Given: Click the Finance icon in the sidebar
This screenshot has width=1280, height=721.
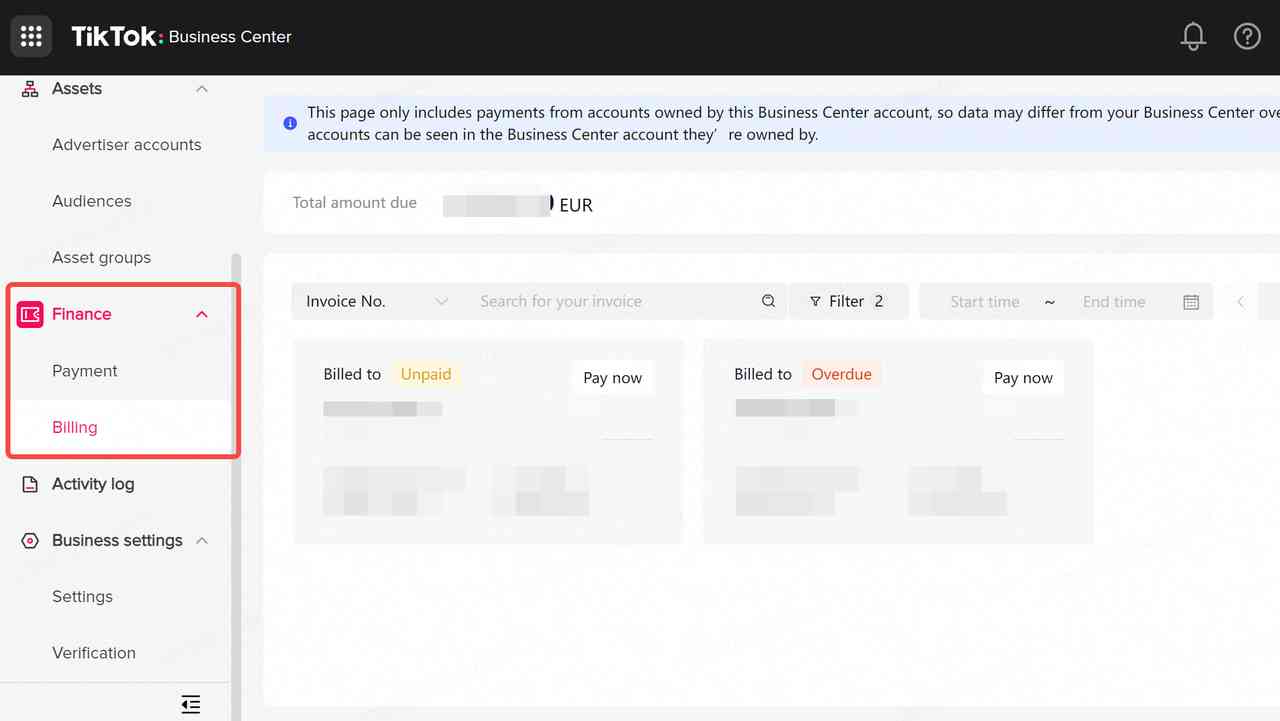Looking at the screenshot, I should coord(29,313).
